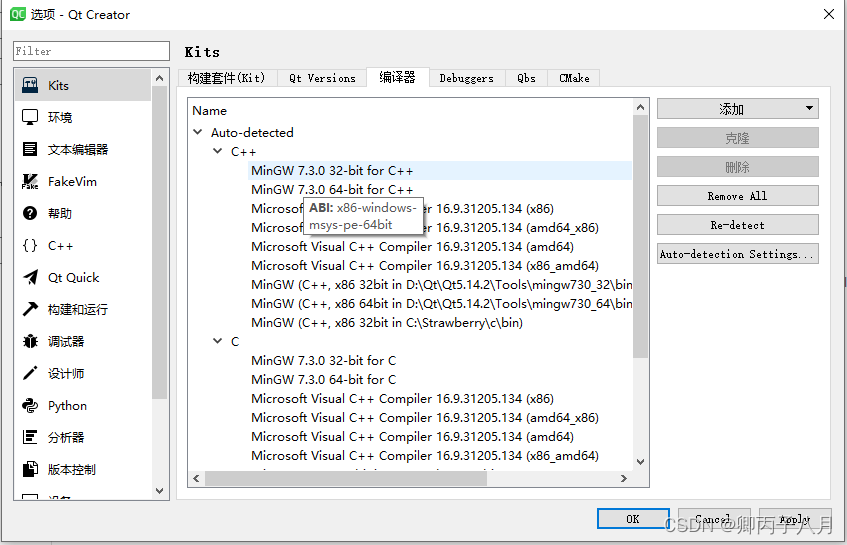Open the 构建和运行 hammer icon
This screenshot has width=847, height=545.
tap(30, 309)
